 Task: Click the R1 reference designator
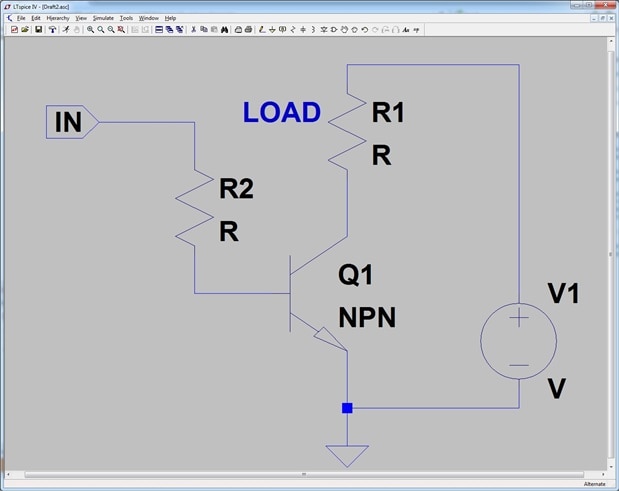[388, 112]
